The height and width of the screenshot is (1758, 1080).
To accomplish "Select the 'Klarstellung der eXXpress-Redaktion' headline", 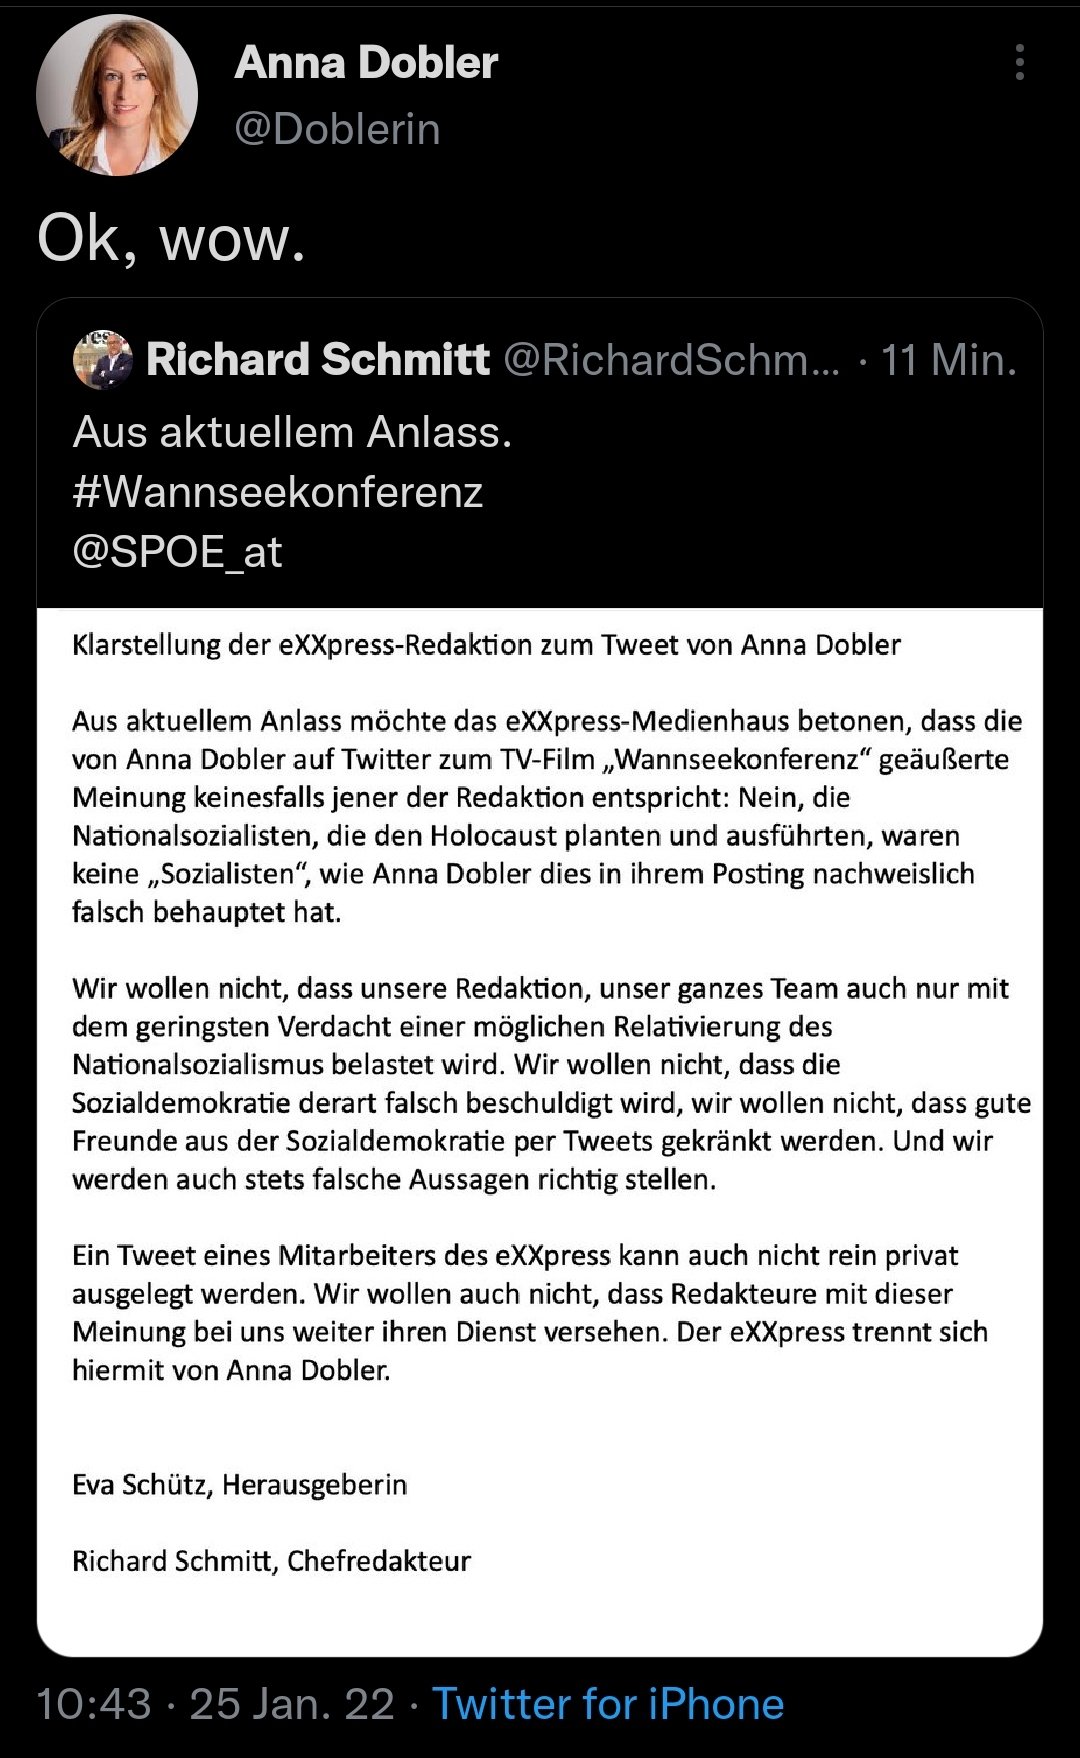I will (486, 645).
